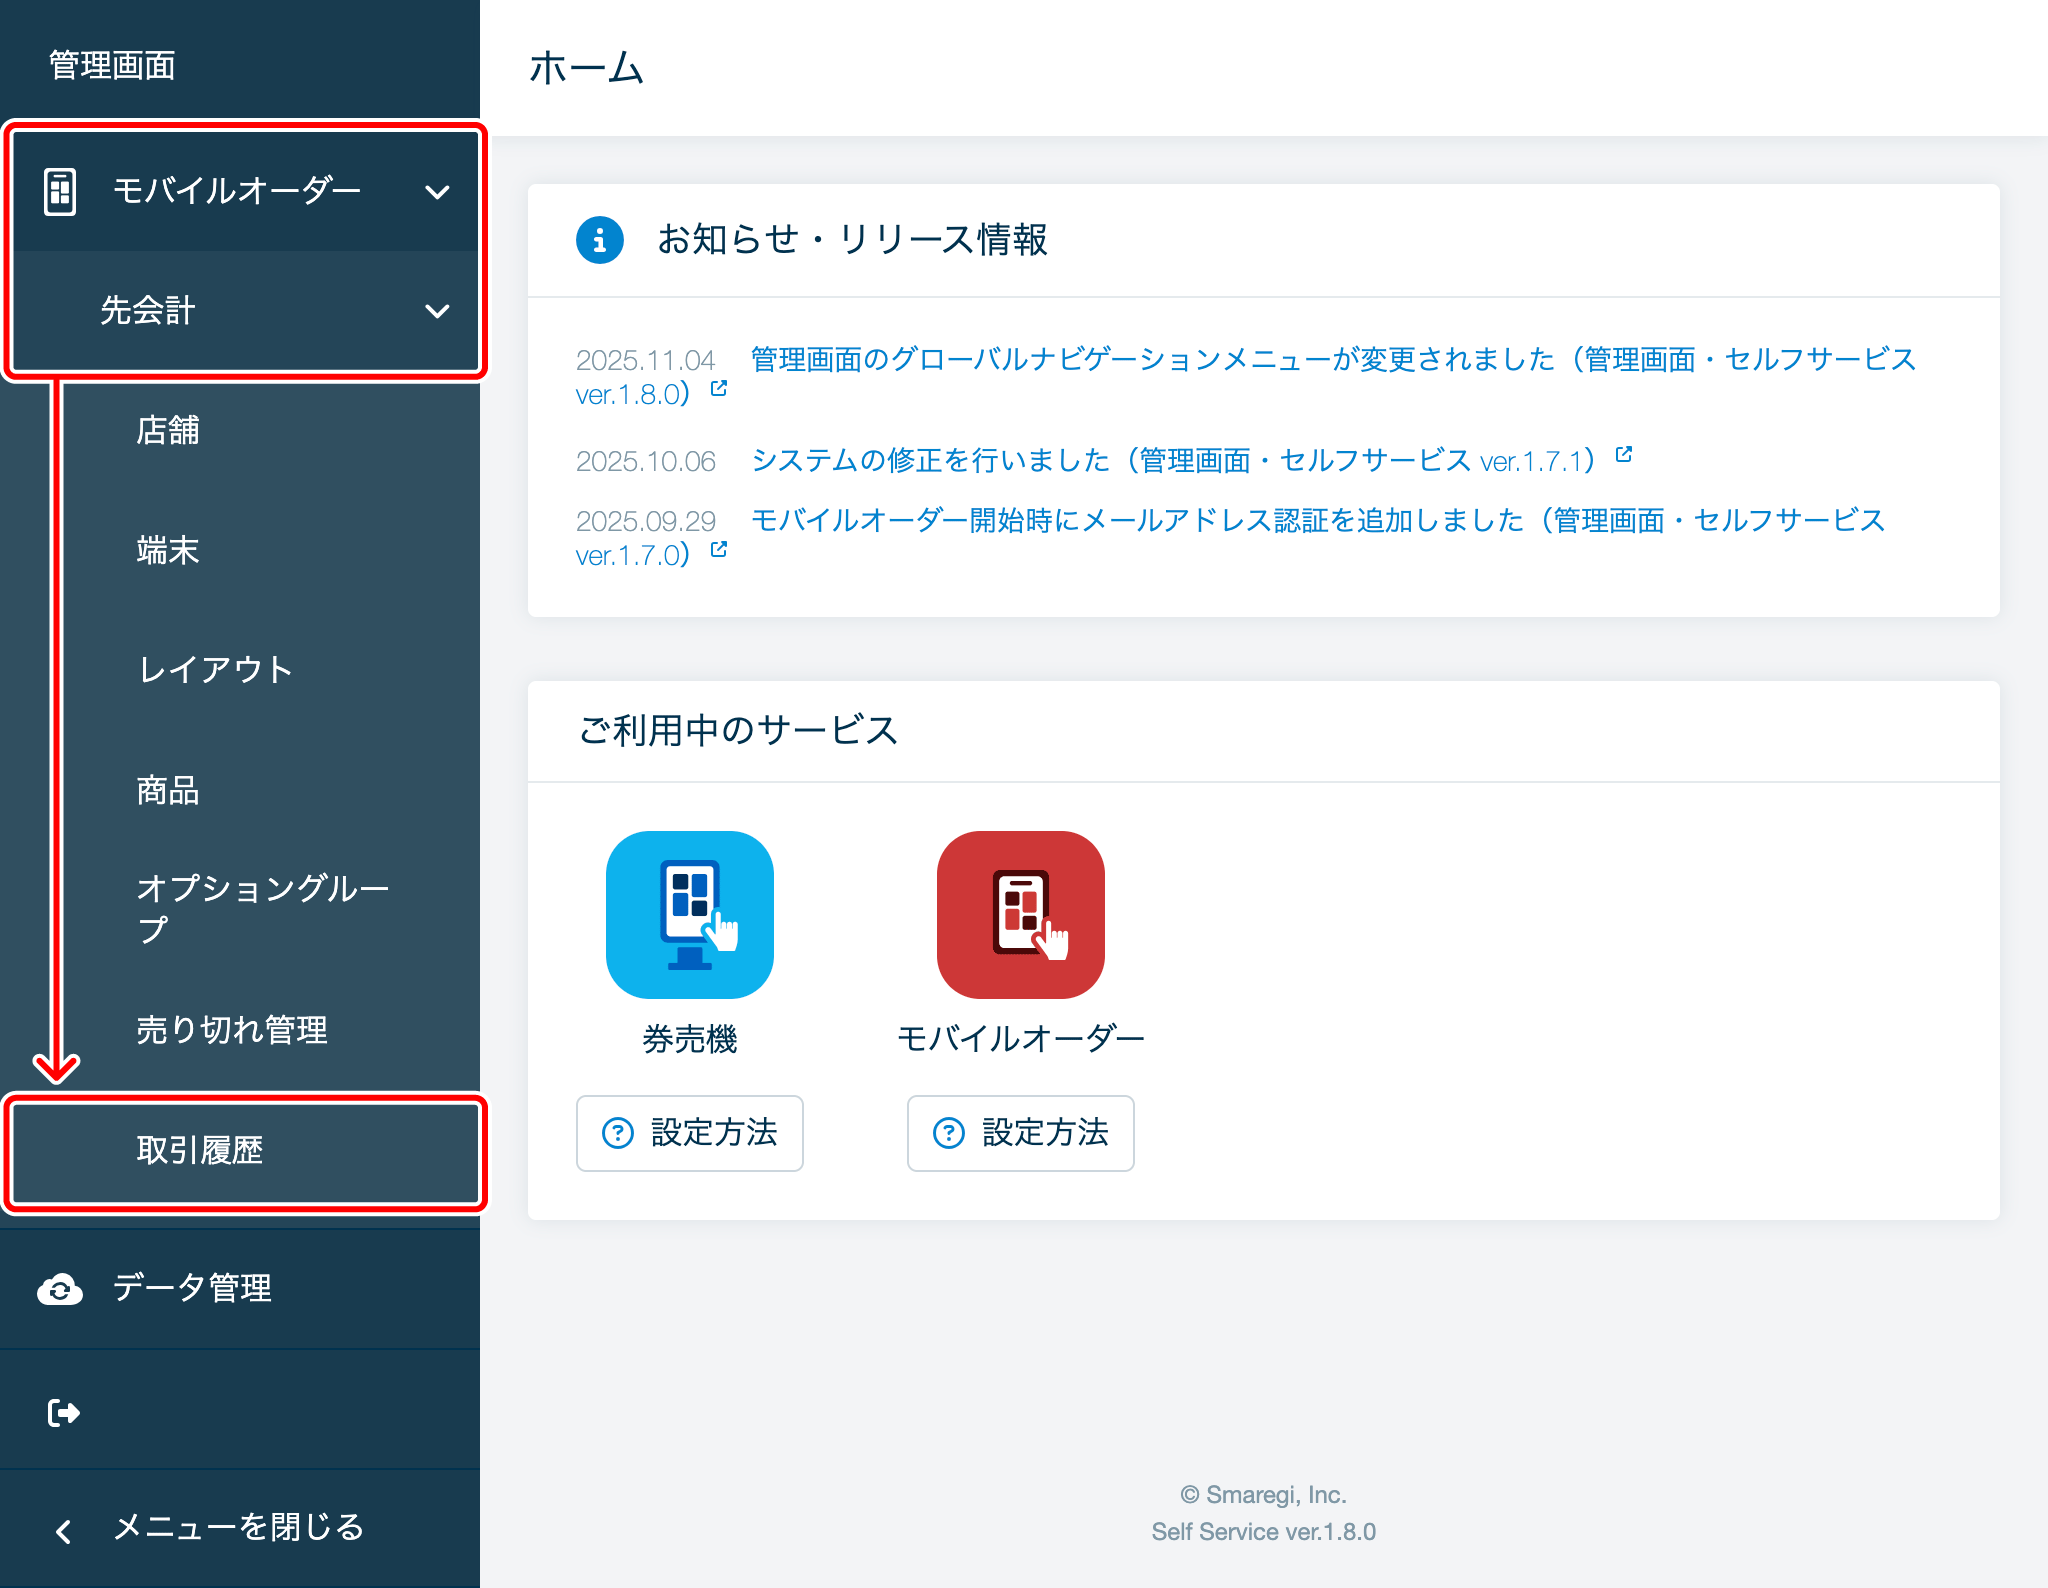Click the 設定方法 button under モバイルオーダー

(1020, 1133)
